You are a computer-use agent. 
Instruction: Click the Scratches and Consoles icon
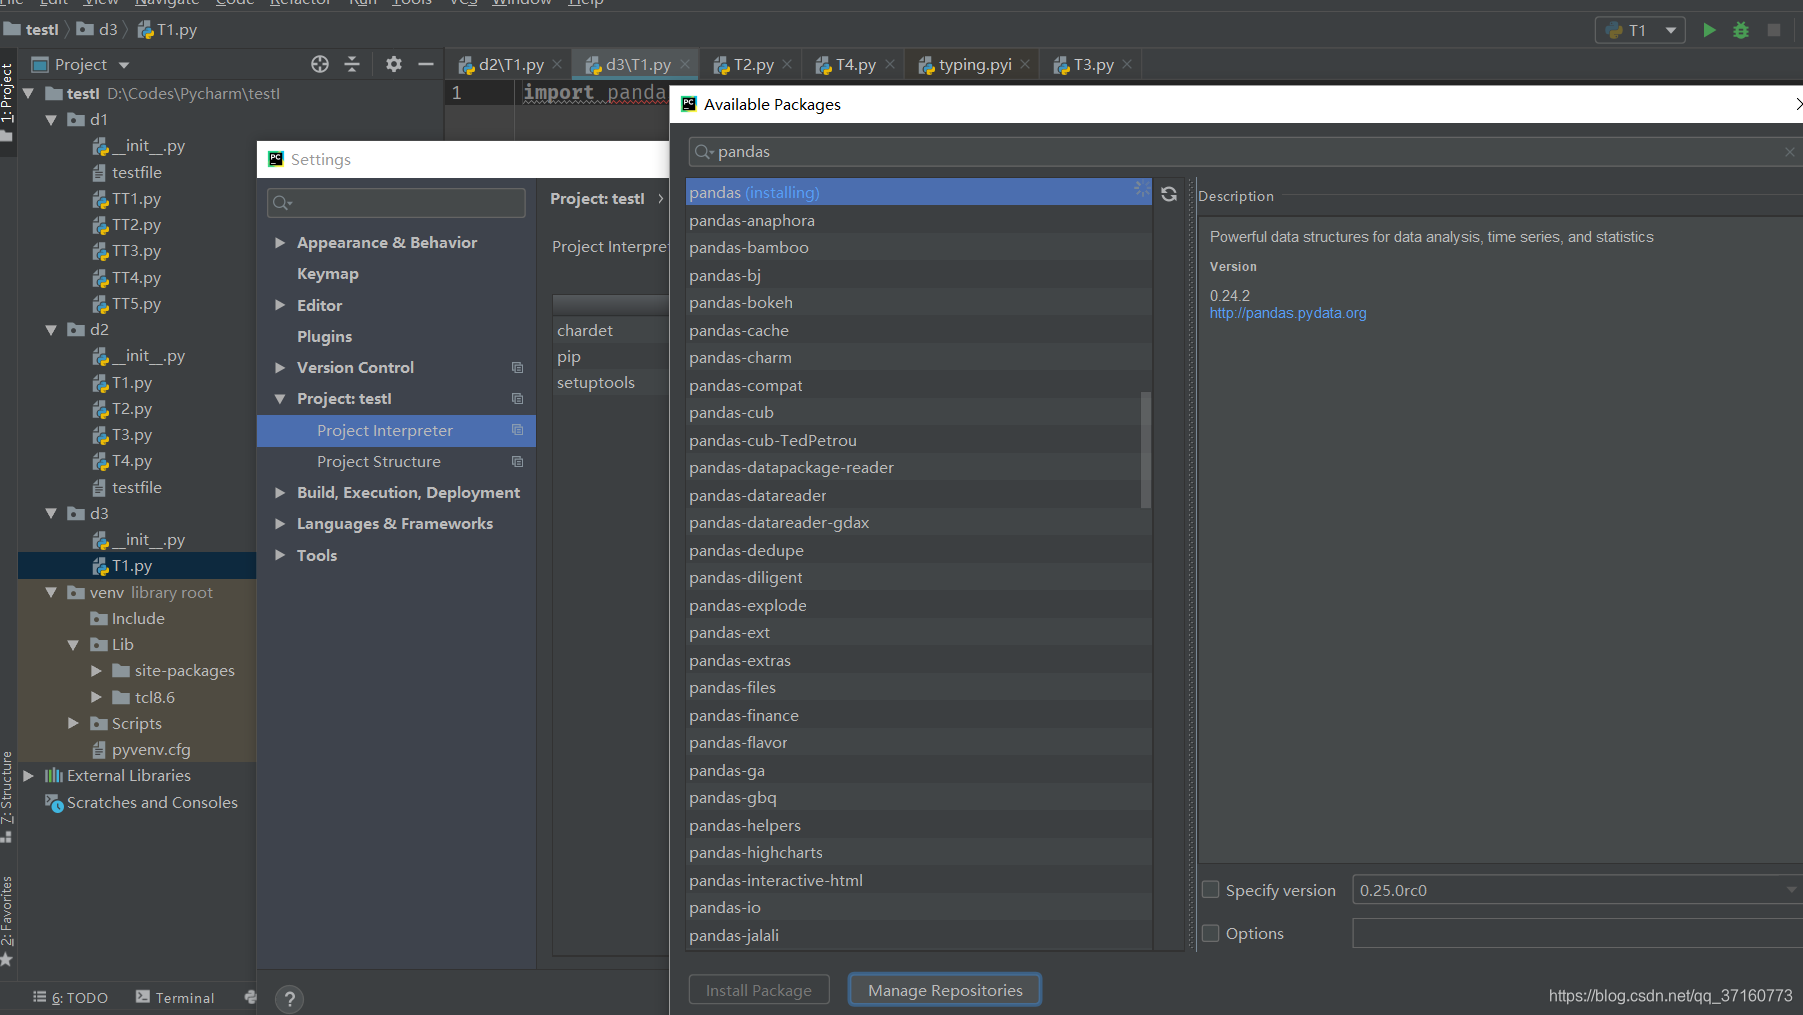54,803
